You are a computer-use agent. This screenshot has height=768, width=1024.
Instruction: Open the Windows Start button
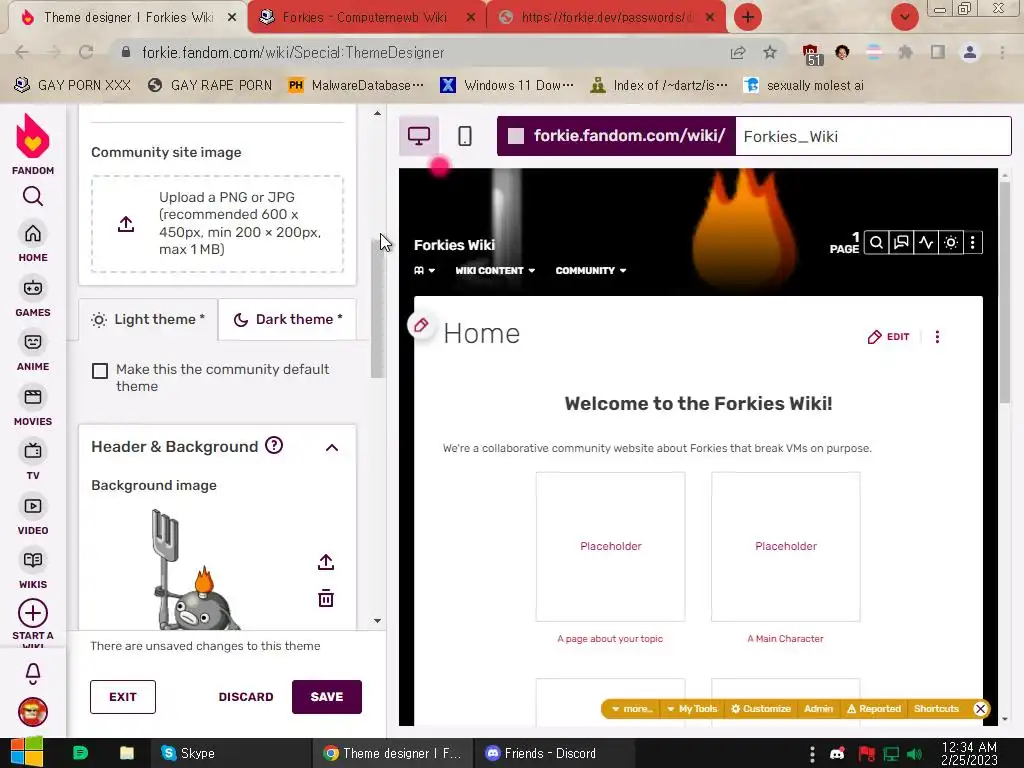click(26, 752)
